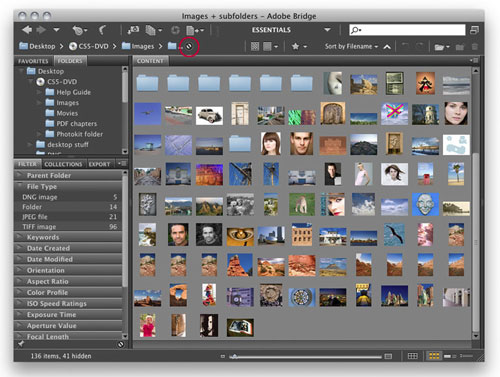Image resolution: width=500 pixels, height=377 pixels.
Task: Go back with the left arrow button
Action: tap(27, 30)
